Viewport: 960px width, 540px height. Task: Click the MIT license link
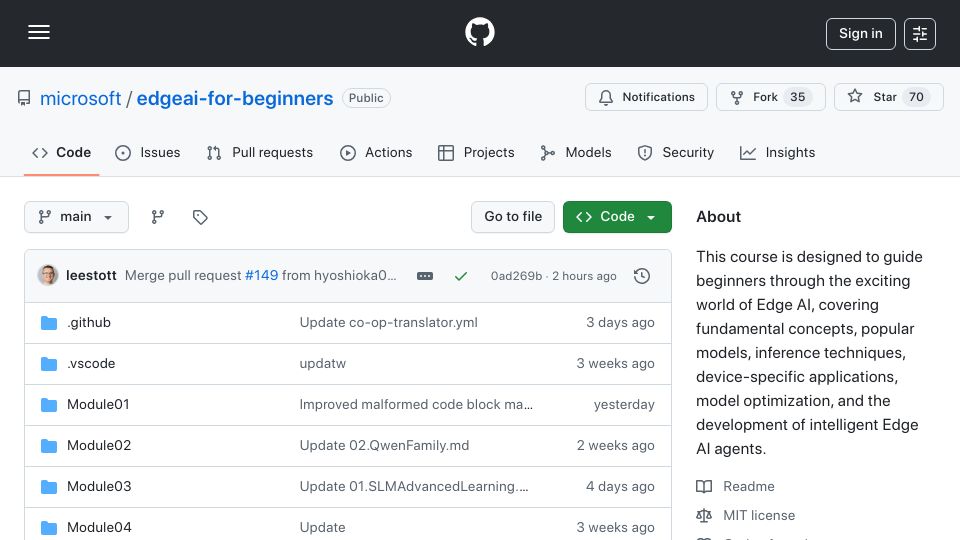click(x=759, y=516)
